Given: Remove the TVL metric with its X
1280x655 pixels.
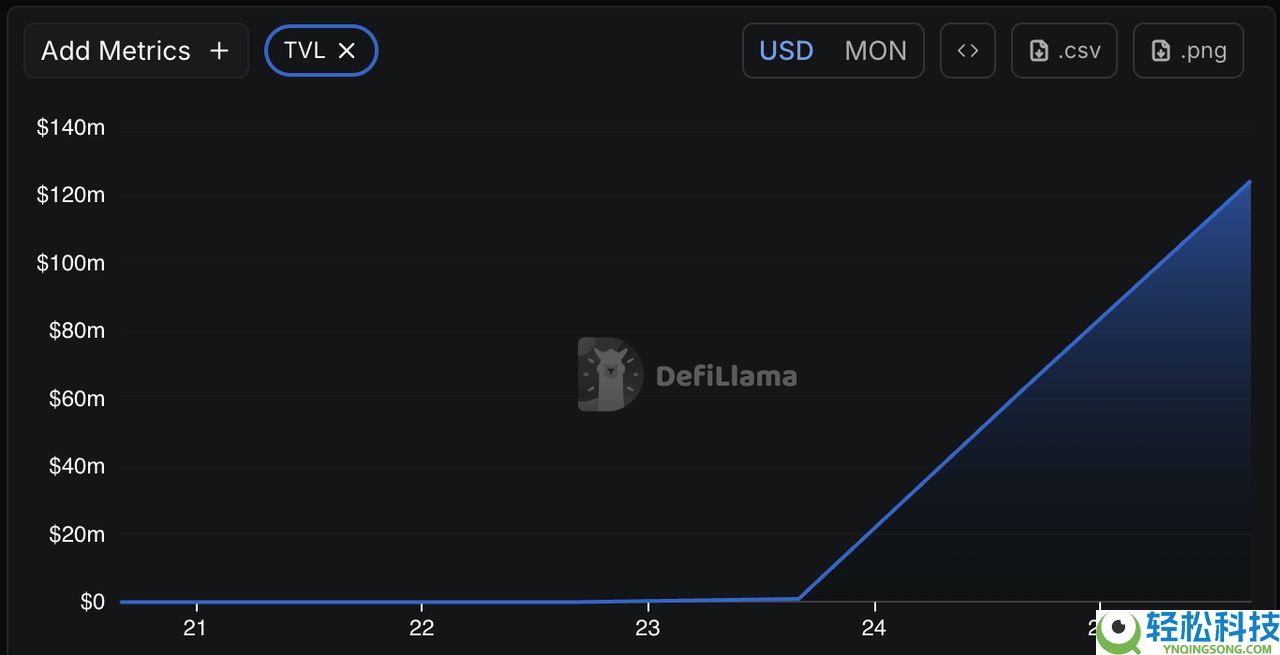Looking at the screenshot, I should (347, 50).
